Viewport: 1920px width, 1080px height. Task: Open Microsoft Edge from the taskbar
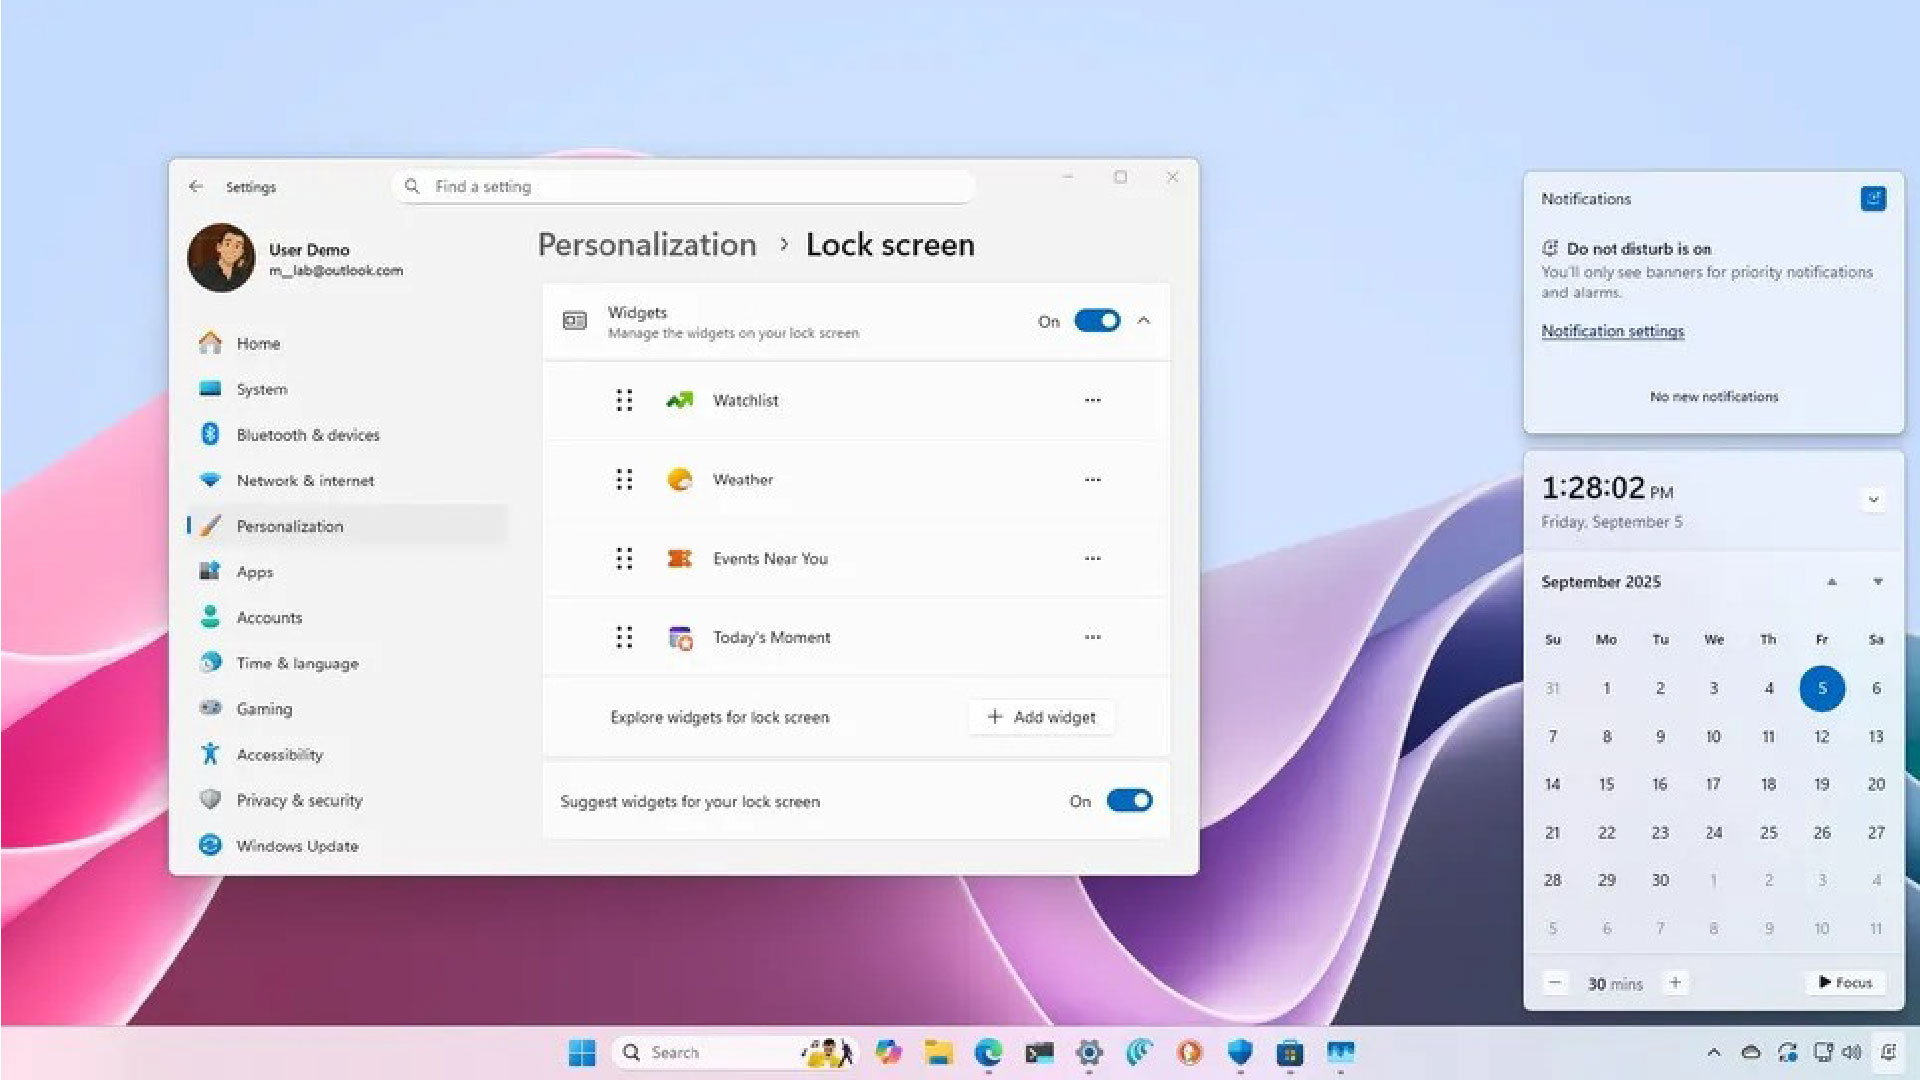tap(988, 1052)
